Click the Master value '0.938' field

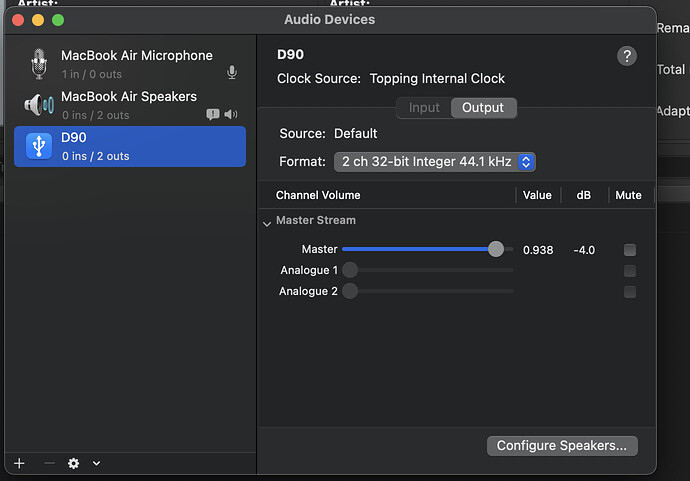pos(538,250)
